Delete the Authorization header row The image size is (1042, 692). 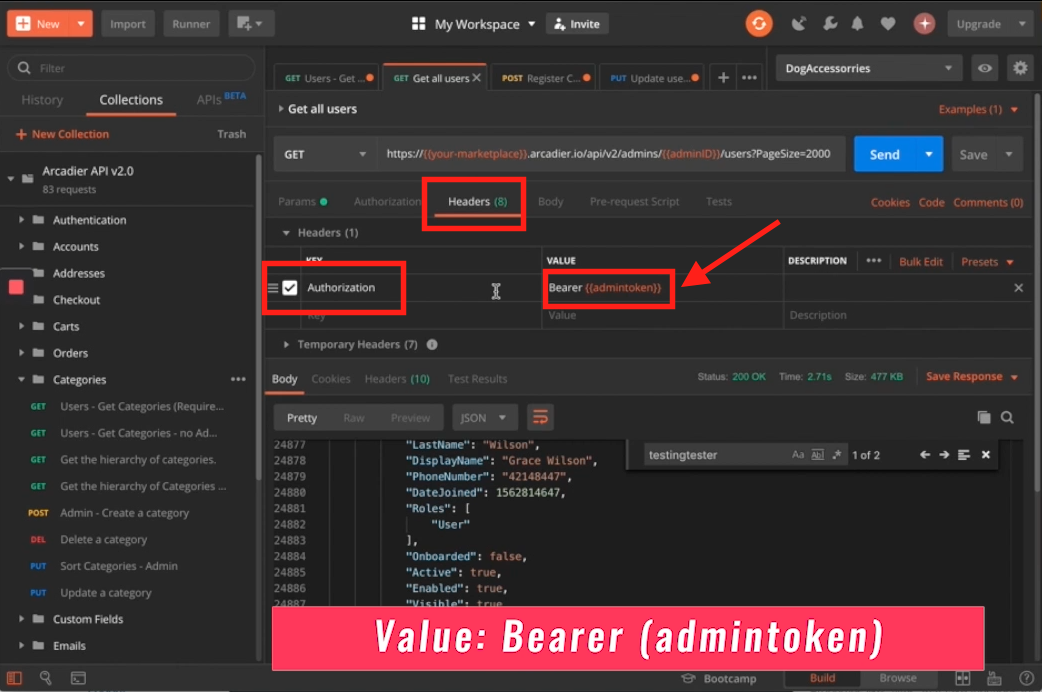click(x=1018, y=288)
